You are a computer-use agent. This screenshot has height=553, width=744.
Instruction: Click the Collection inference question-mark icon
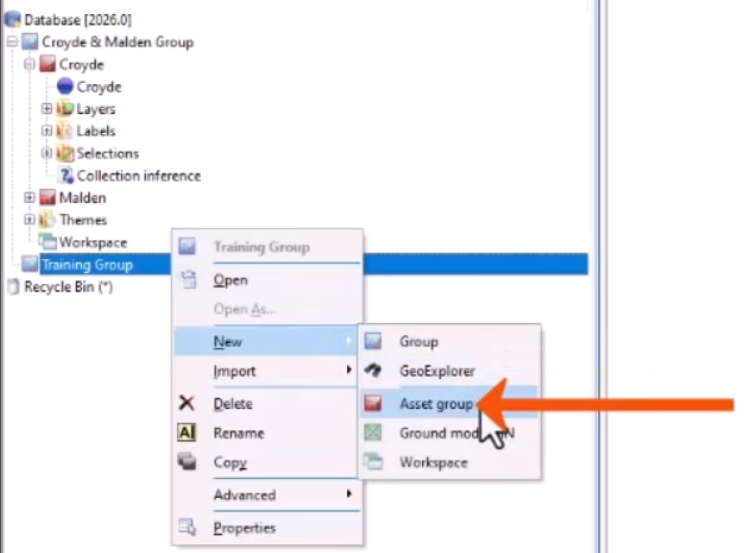65,176
